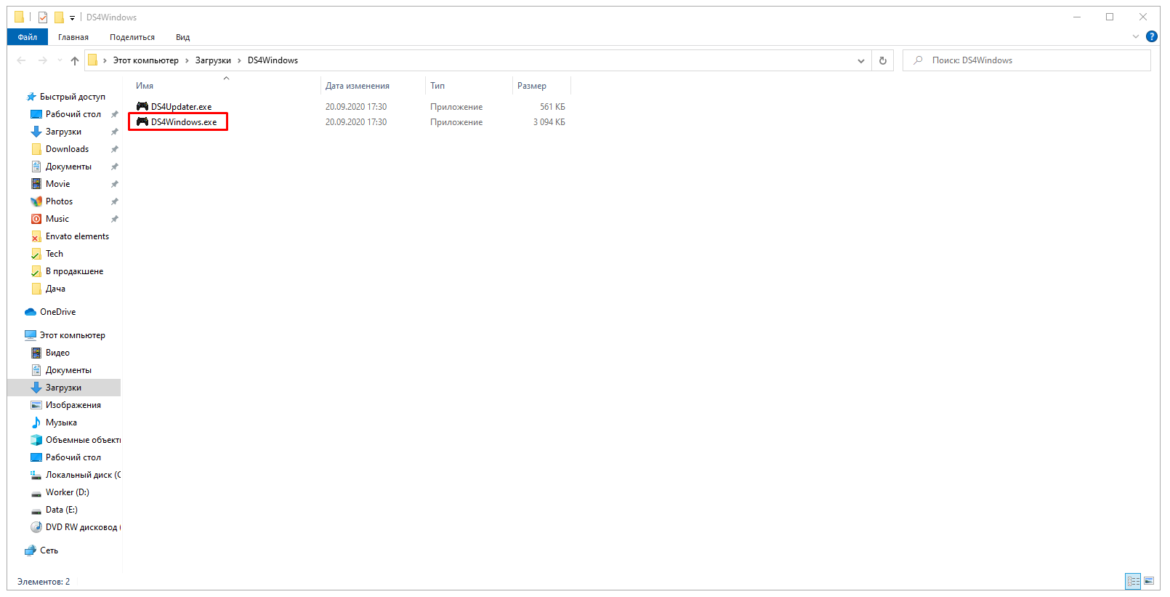This screenshot has height=597, width=1170.
Task: Click the DS4Windows.exe gamepad icon
Action: coord(143,122)
